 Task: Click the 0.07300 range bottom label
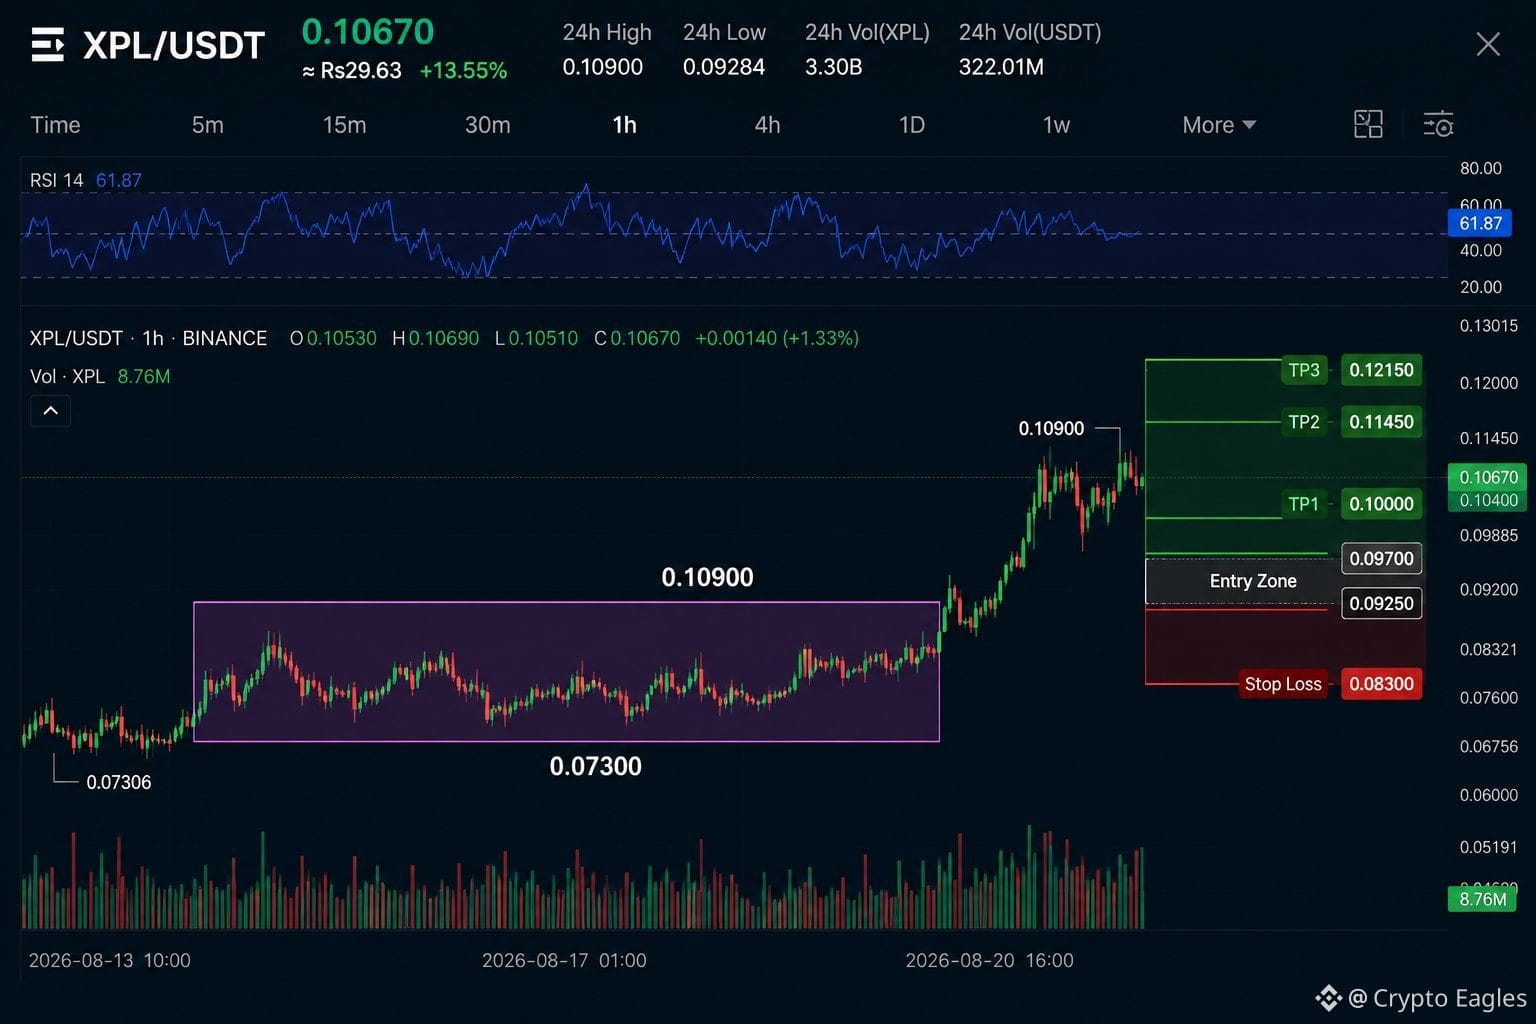(x=596, y=767)
